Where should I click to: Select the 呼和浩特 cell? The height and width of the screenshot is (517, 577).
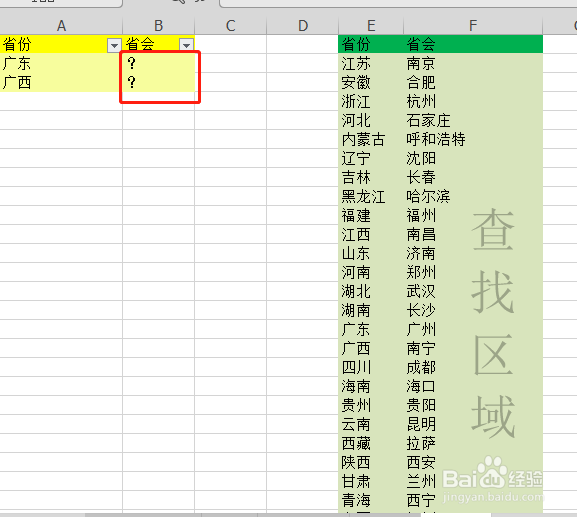tap(473, 139)
